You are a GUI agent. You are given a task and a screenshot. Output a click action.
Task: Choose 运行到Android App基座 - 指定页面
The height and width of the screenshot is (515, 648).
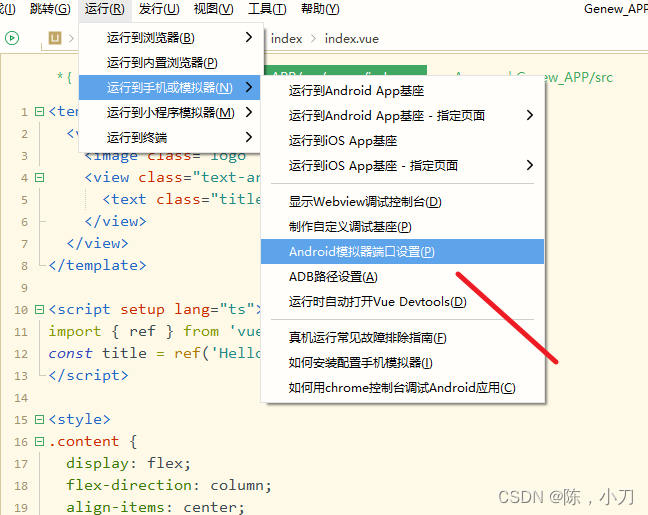[403, 115]
